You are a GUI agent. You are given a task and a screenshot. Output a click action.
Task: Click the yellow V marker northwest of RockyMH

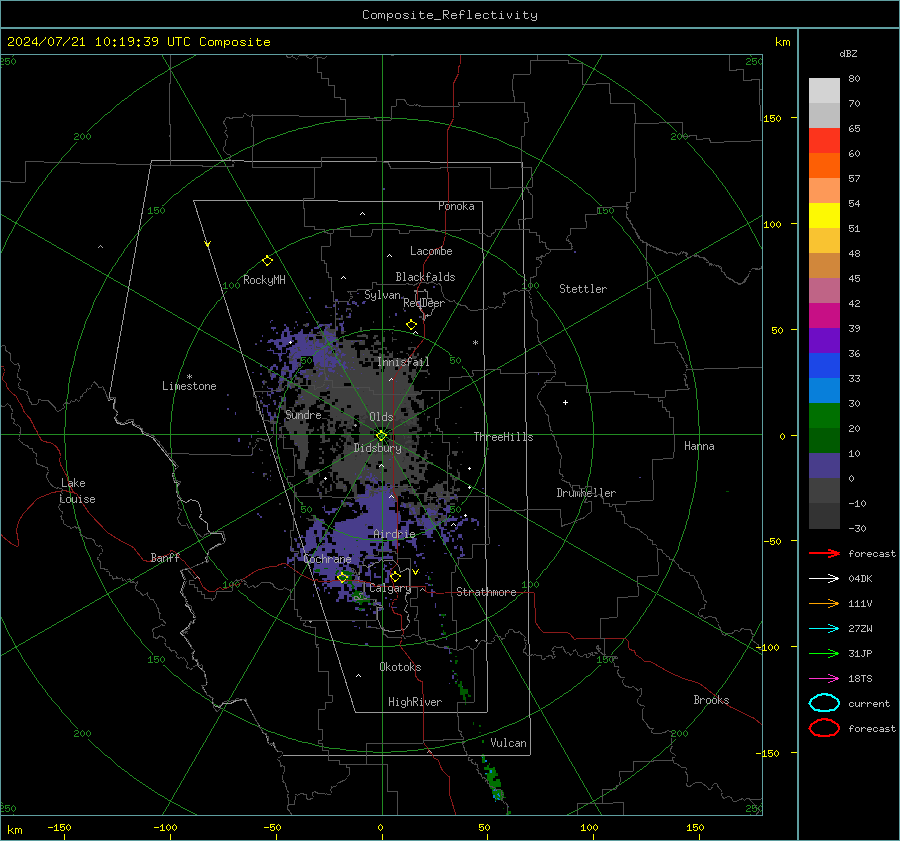click(208, 244)
